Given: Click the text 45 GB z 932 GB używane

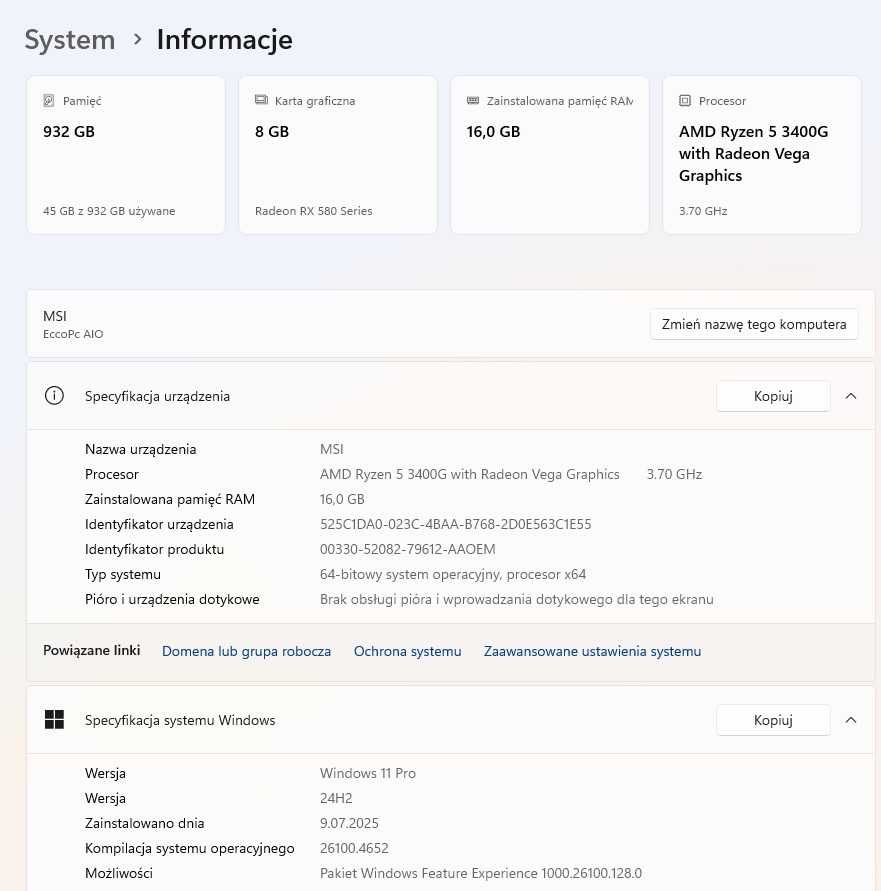Looking at the screenshot, I should coord(109,211).
